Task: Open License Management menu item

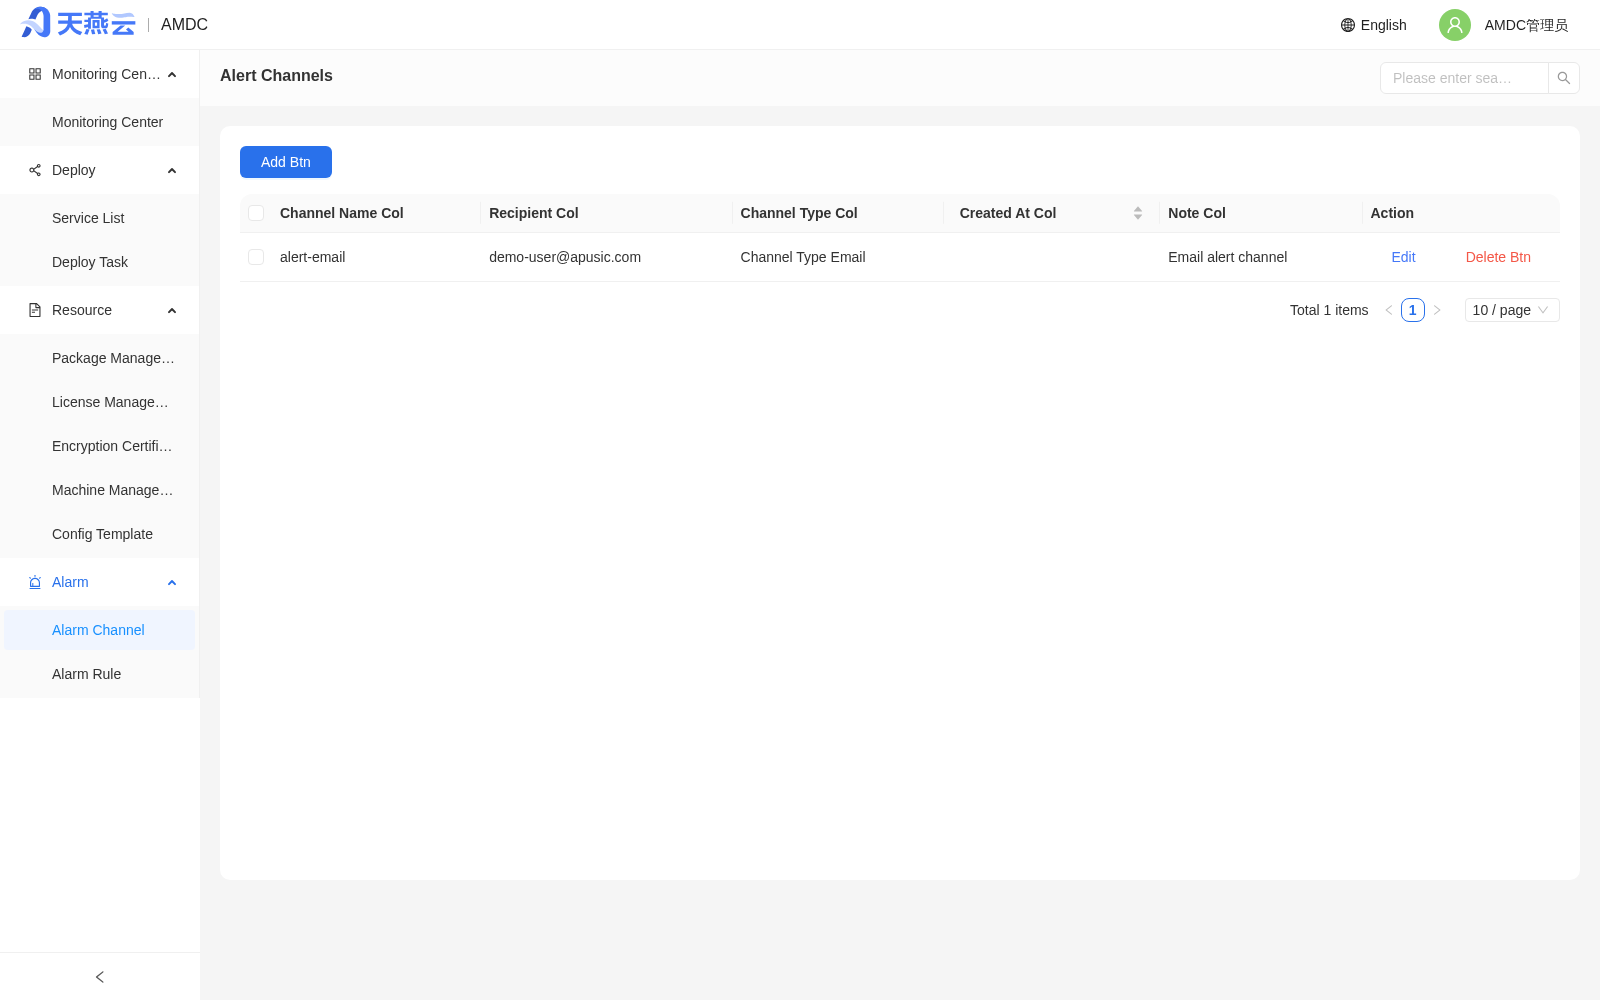Action: click(100, 402)
